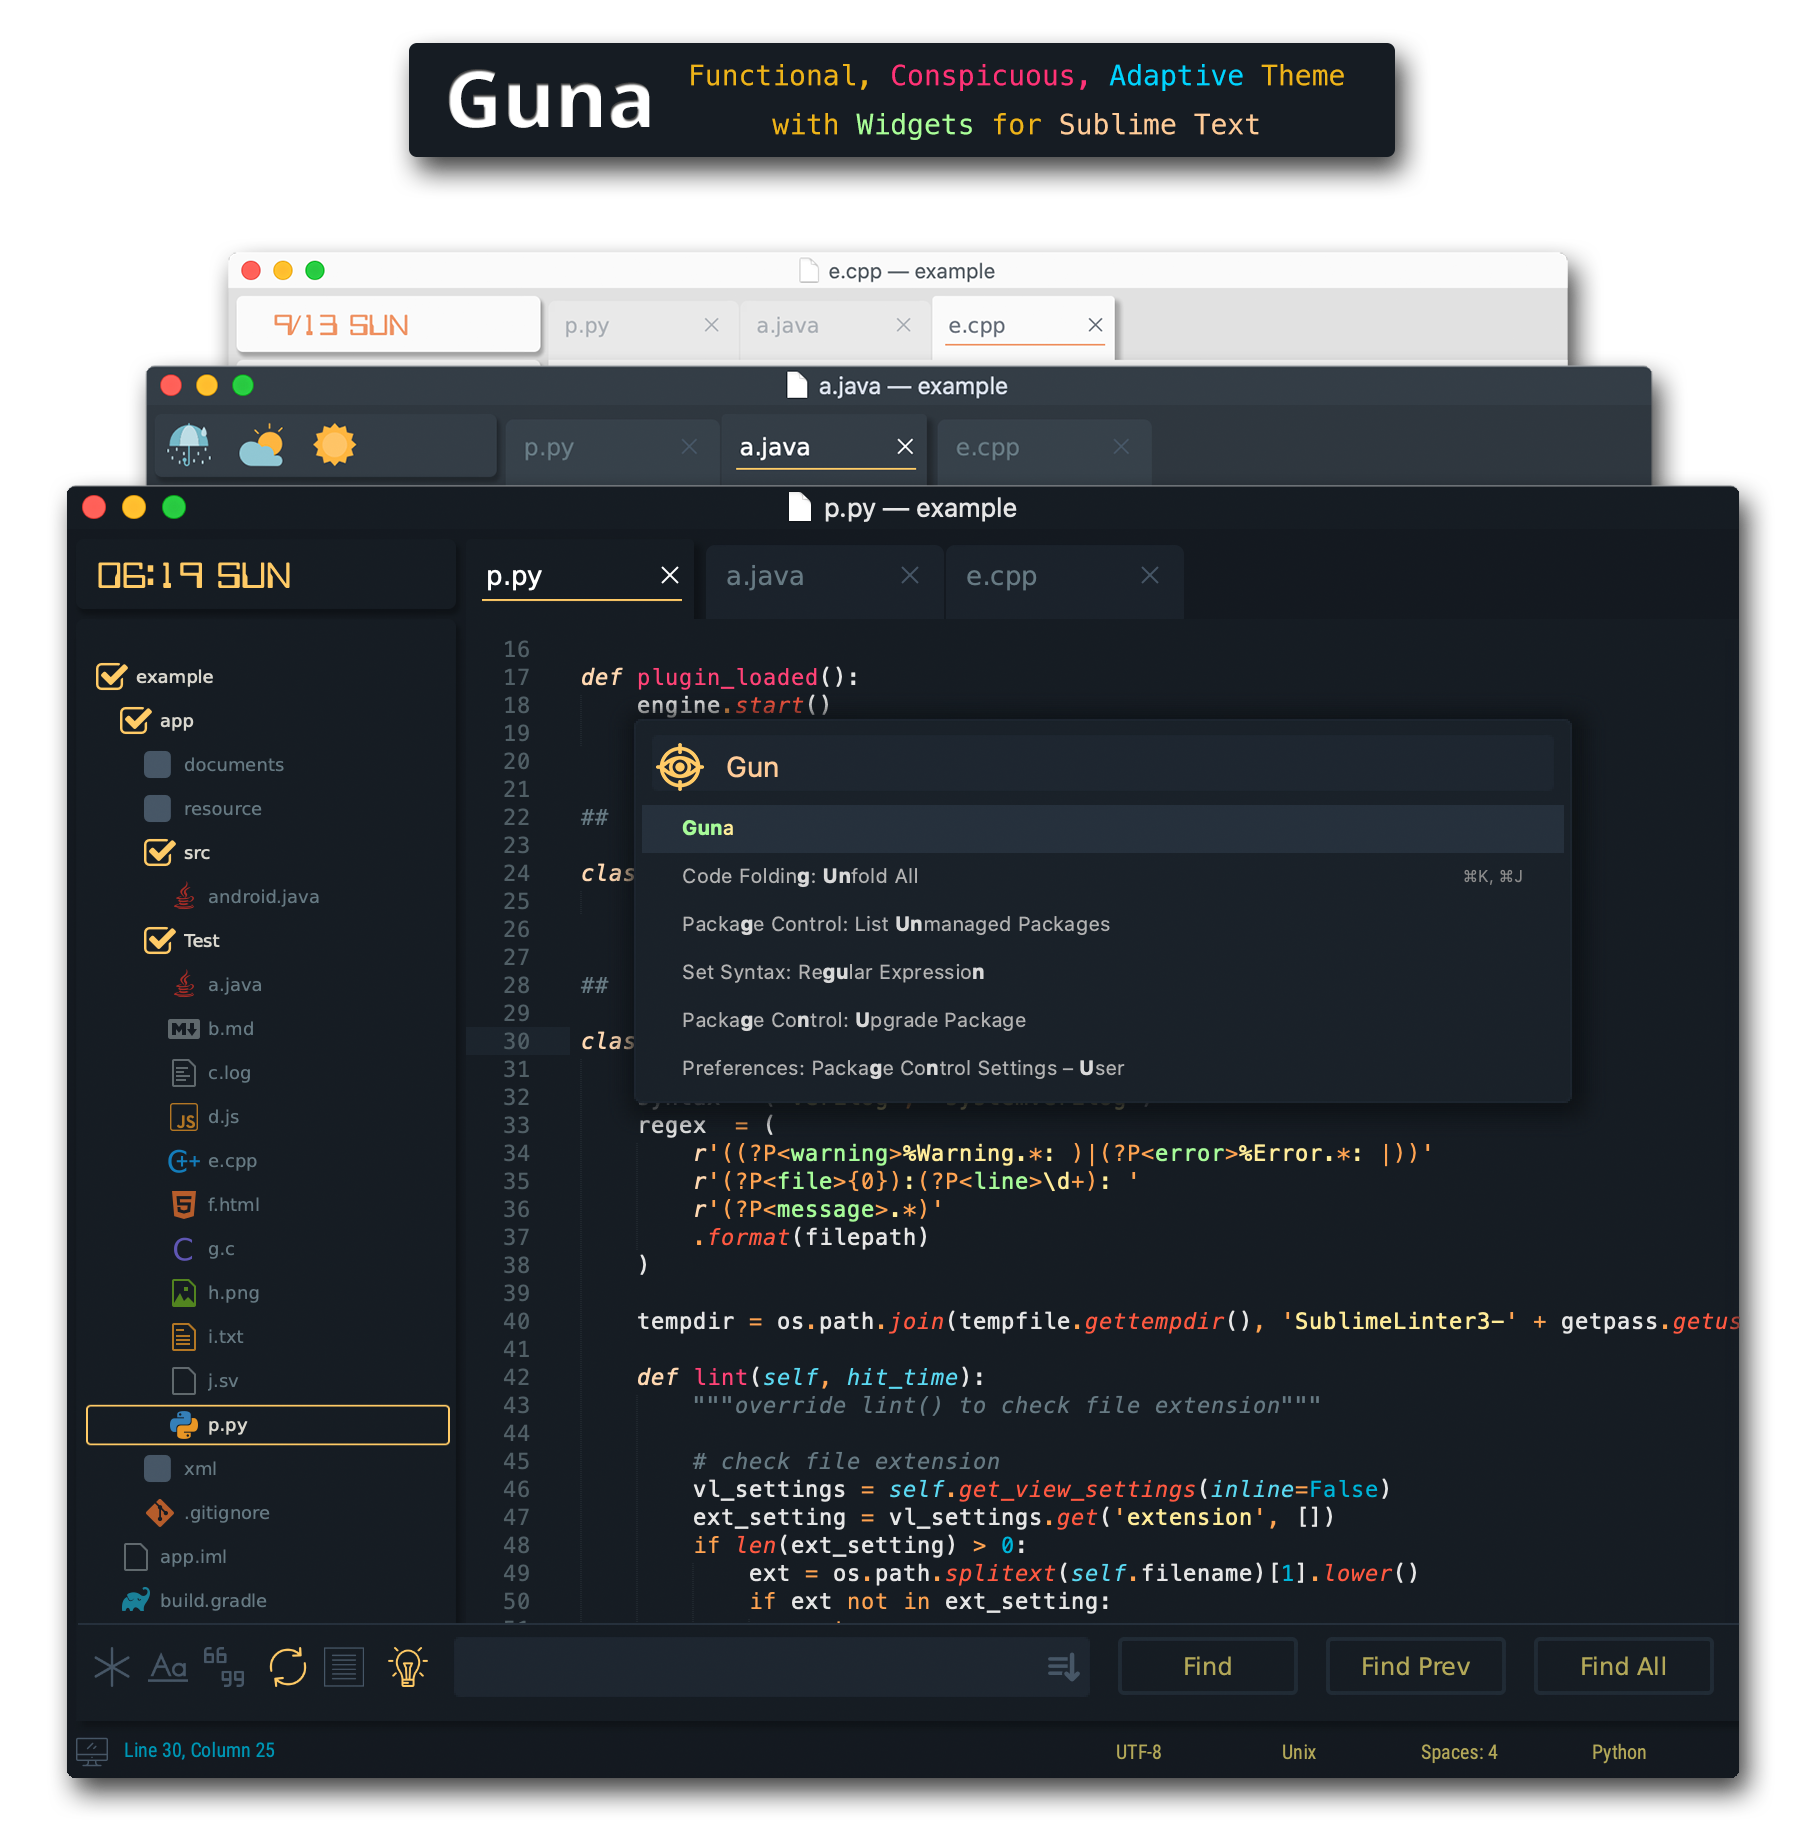The height and width of the screenshot is (1840, 1800).
Task: Open UTF-8 encoding menu in status bar
Action: tap(1139, 1752)
